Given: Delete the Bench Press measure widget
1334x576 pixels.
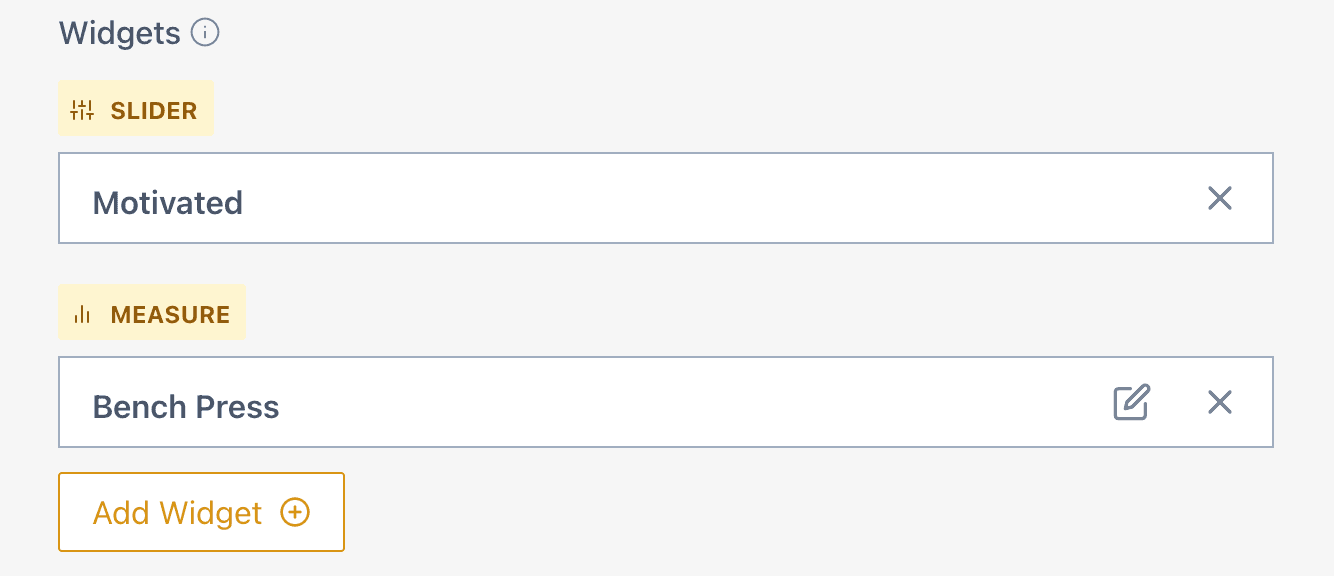Looking at the screenshot, I should (1220, 402).
